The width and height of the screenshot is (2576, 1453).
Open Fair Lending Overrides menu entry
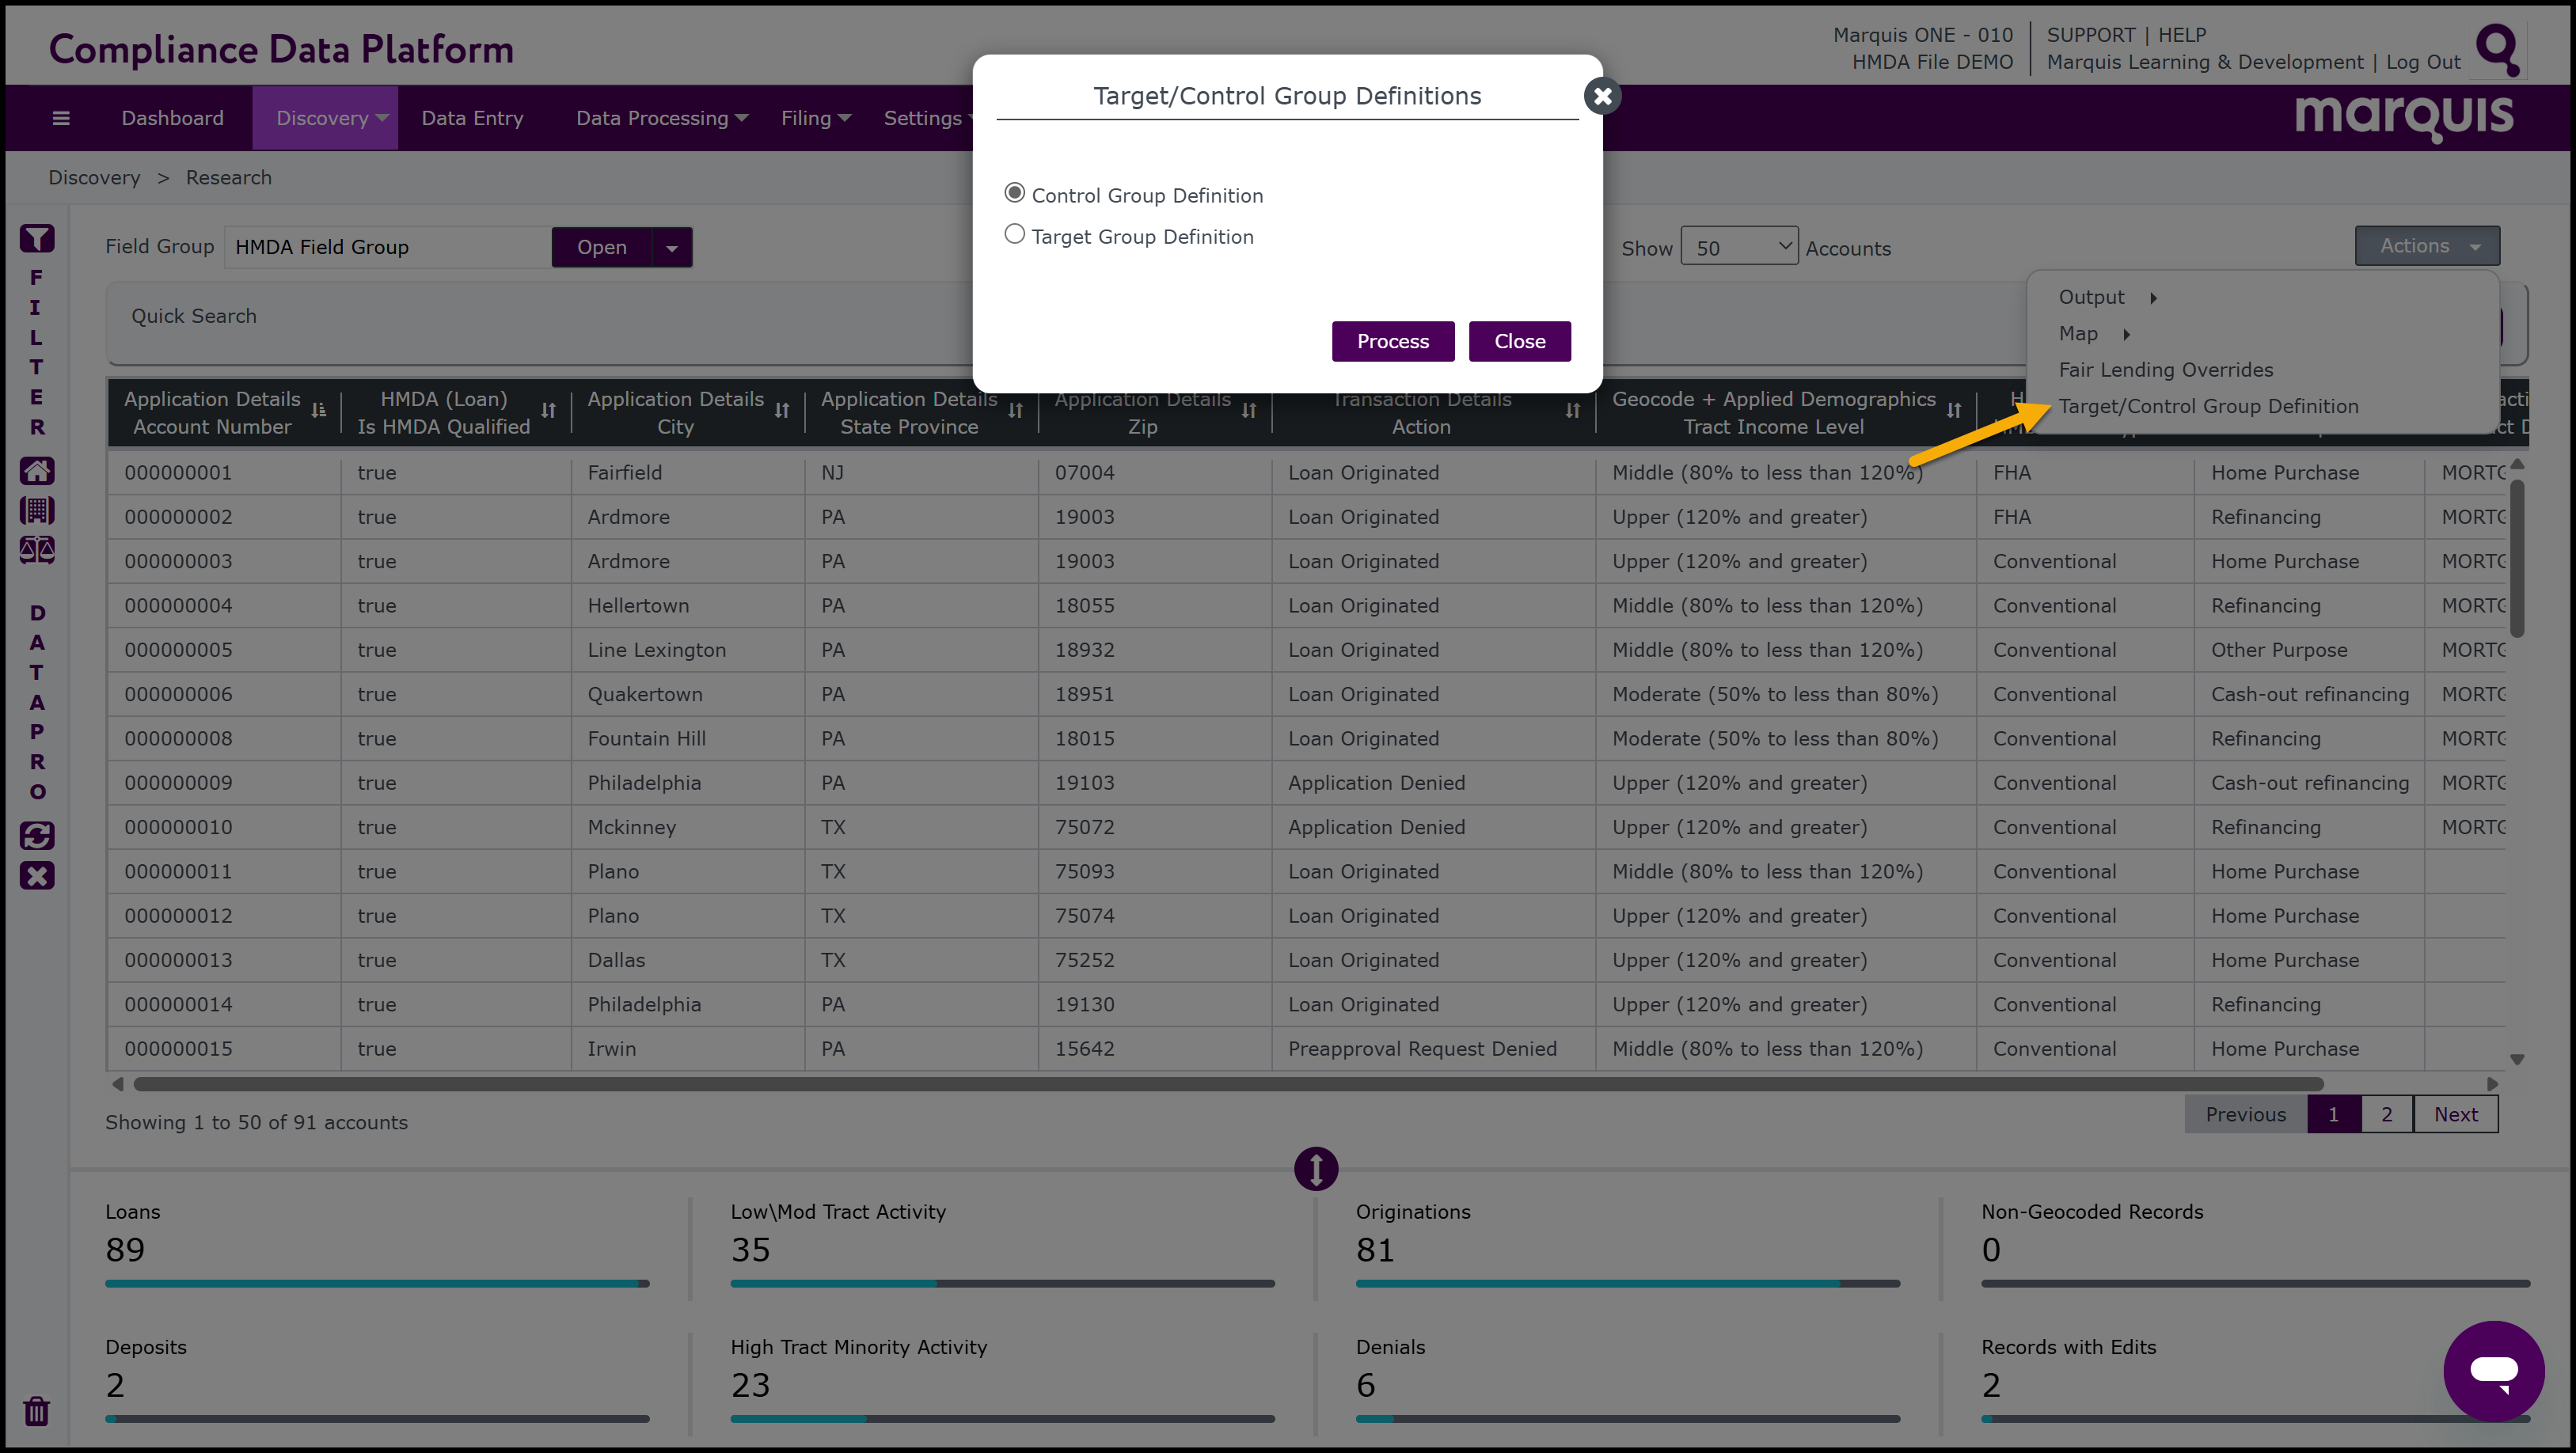pyautogui.click(x=2165, y=370)
